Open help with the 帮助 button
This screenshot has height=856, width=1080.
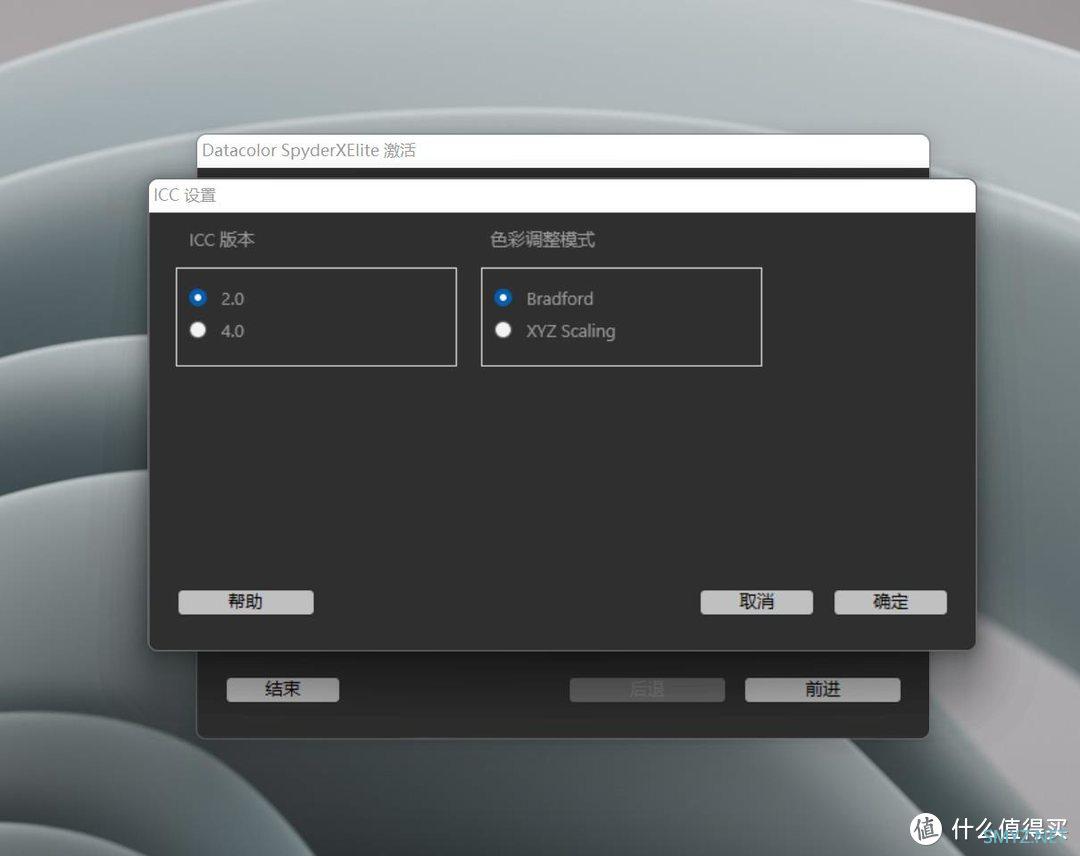(246, 602)
